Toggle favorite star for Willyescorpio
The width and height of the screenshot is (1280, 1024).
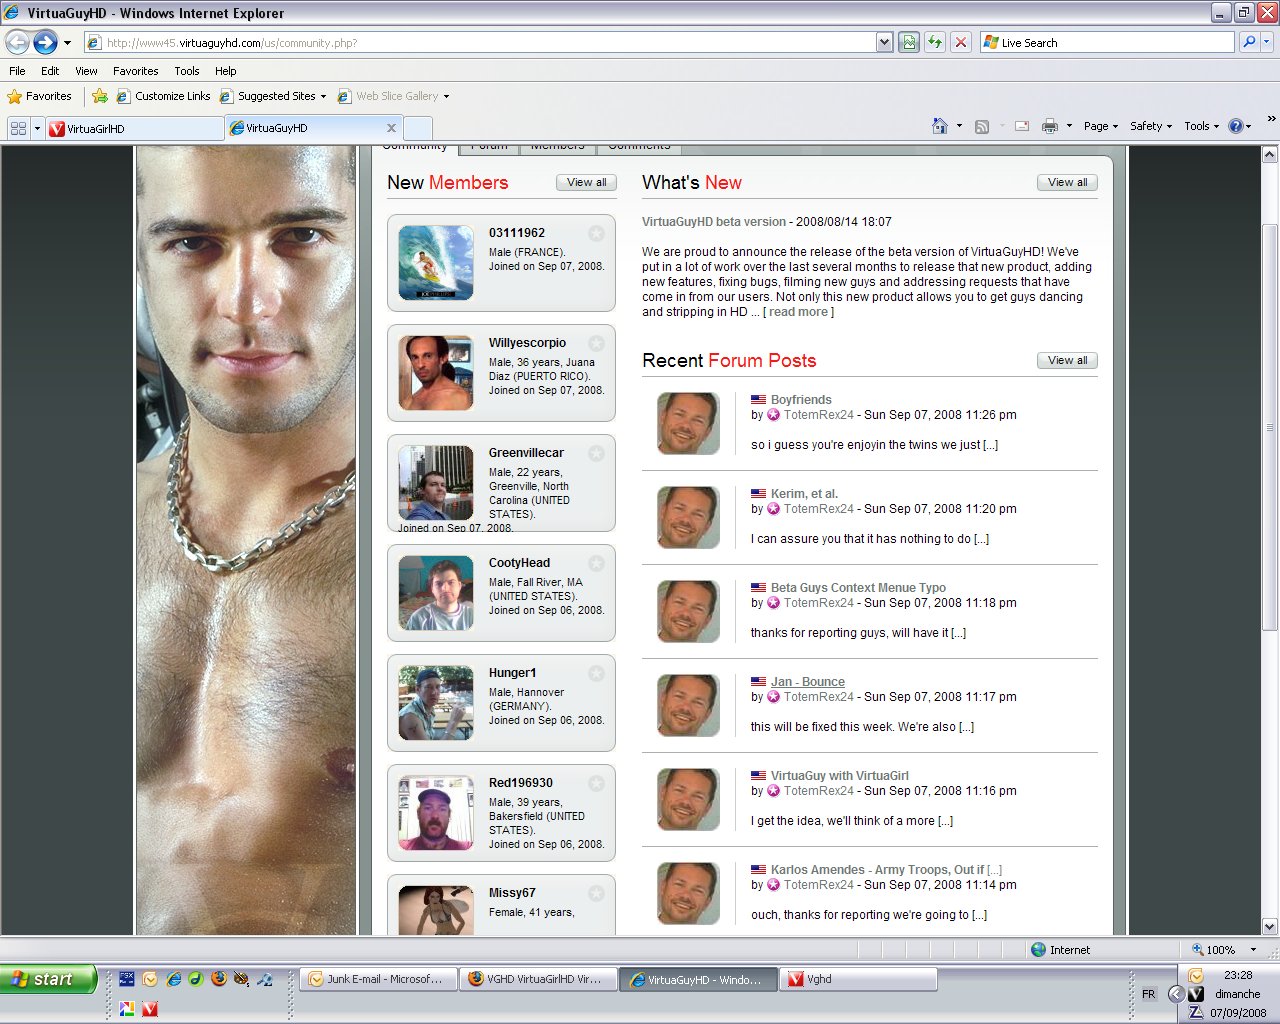(x=596, y=343)
